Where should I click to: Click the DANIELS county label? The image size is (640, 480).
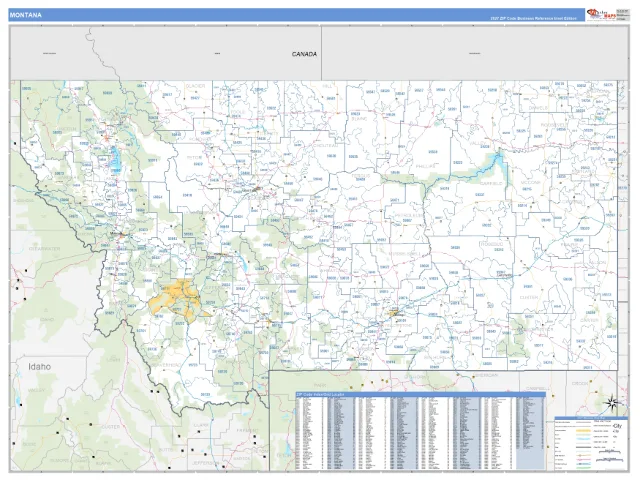(538, 108)
